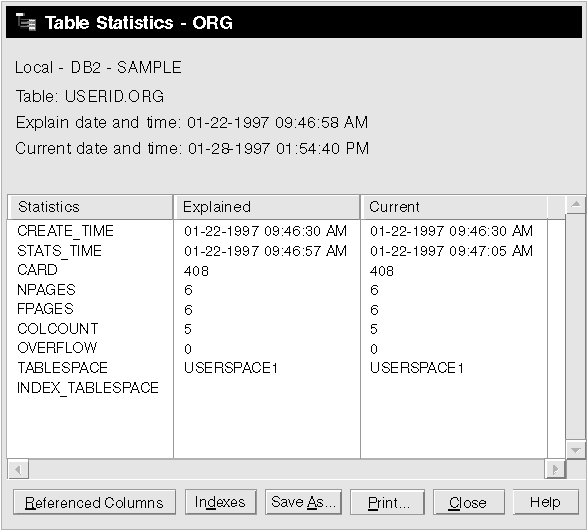
Task: Select the Current column header
Action: pos(454,207)
